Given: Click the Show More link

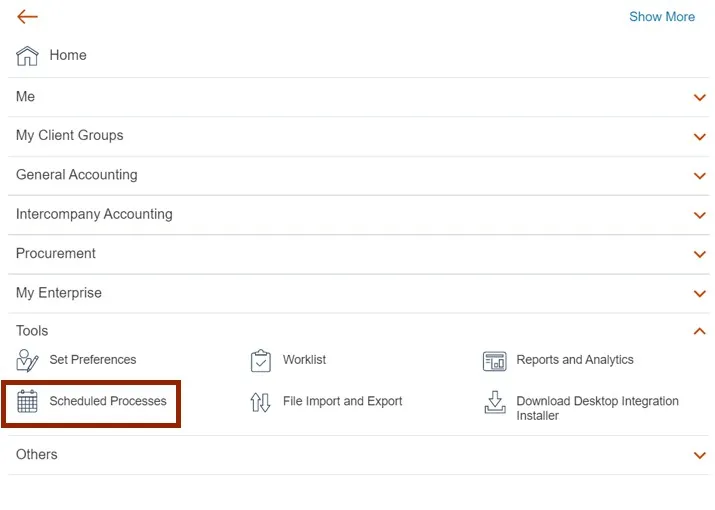Looking at the screenshot, I should tap(662, 17).
